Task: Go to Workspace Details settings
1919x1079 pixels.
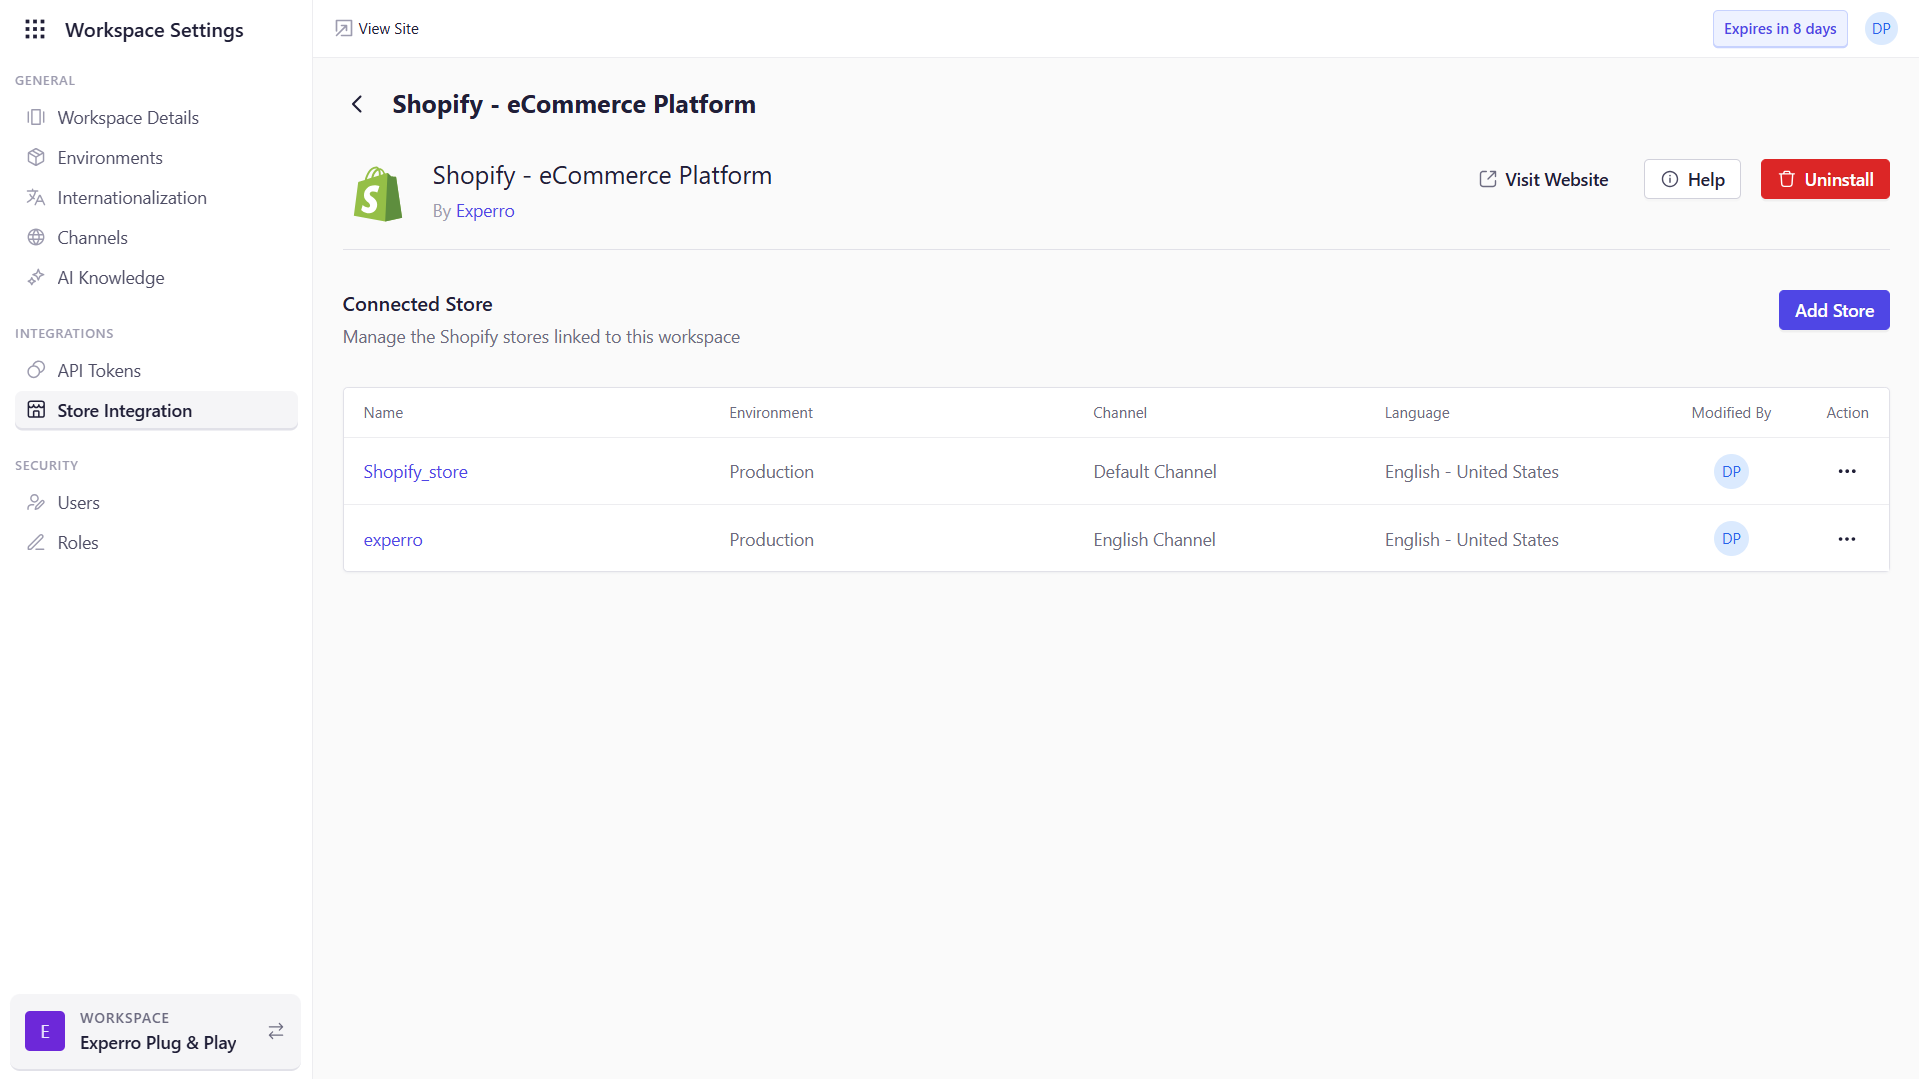Action: [128, 118]
